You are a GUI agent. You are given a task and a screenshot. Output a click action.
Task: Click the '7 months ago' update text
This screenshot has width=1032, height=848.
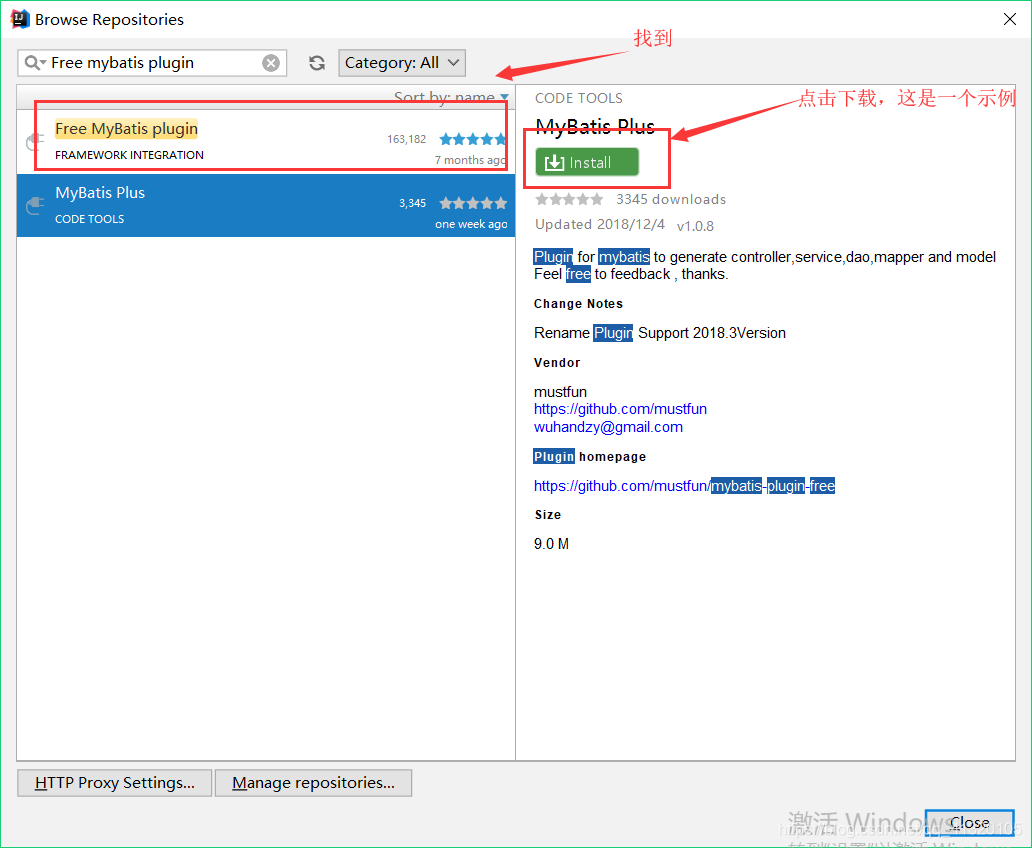point(470,160)
